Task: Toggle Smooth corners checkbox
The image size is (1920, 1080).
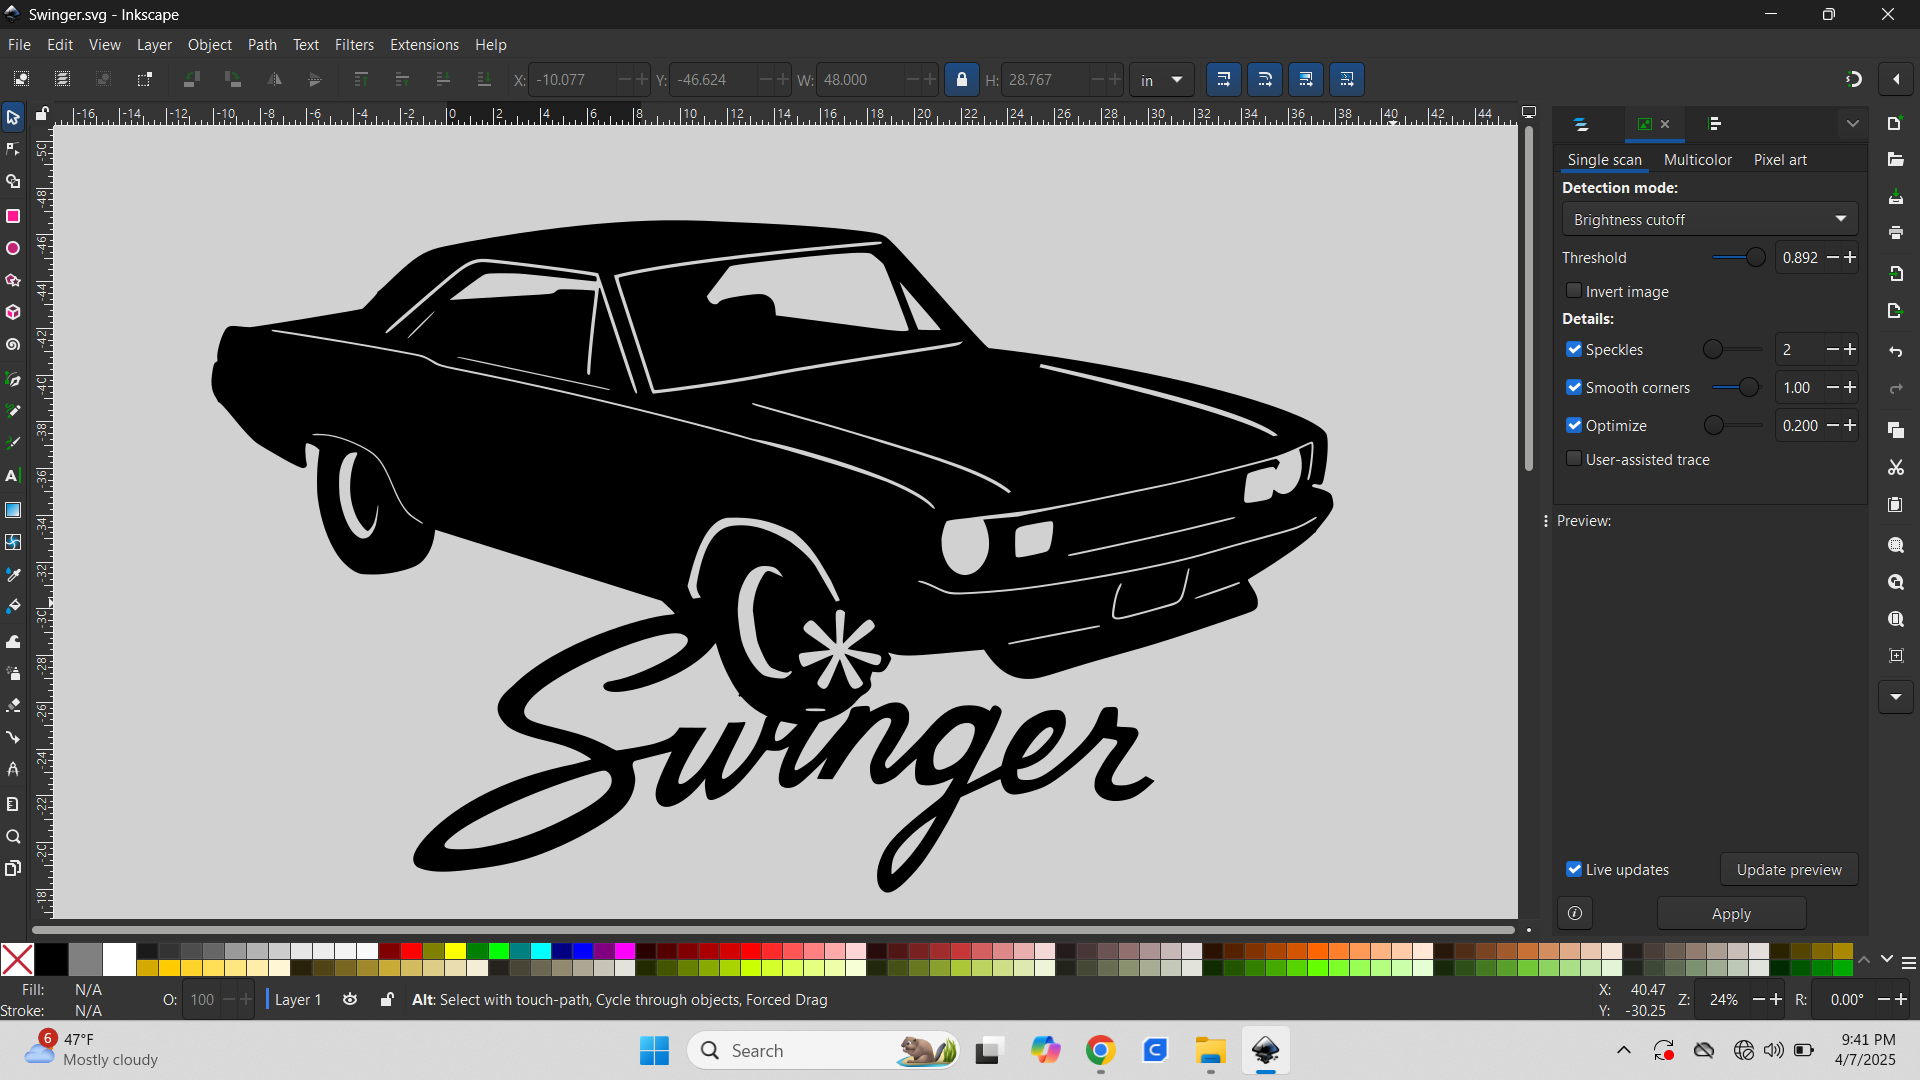Action: (x=1574, y=387)
